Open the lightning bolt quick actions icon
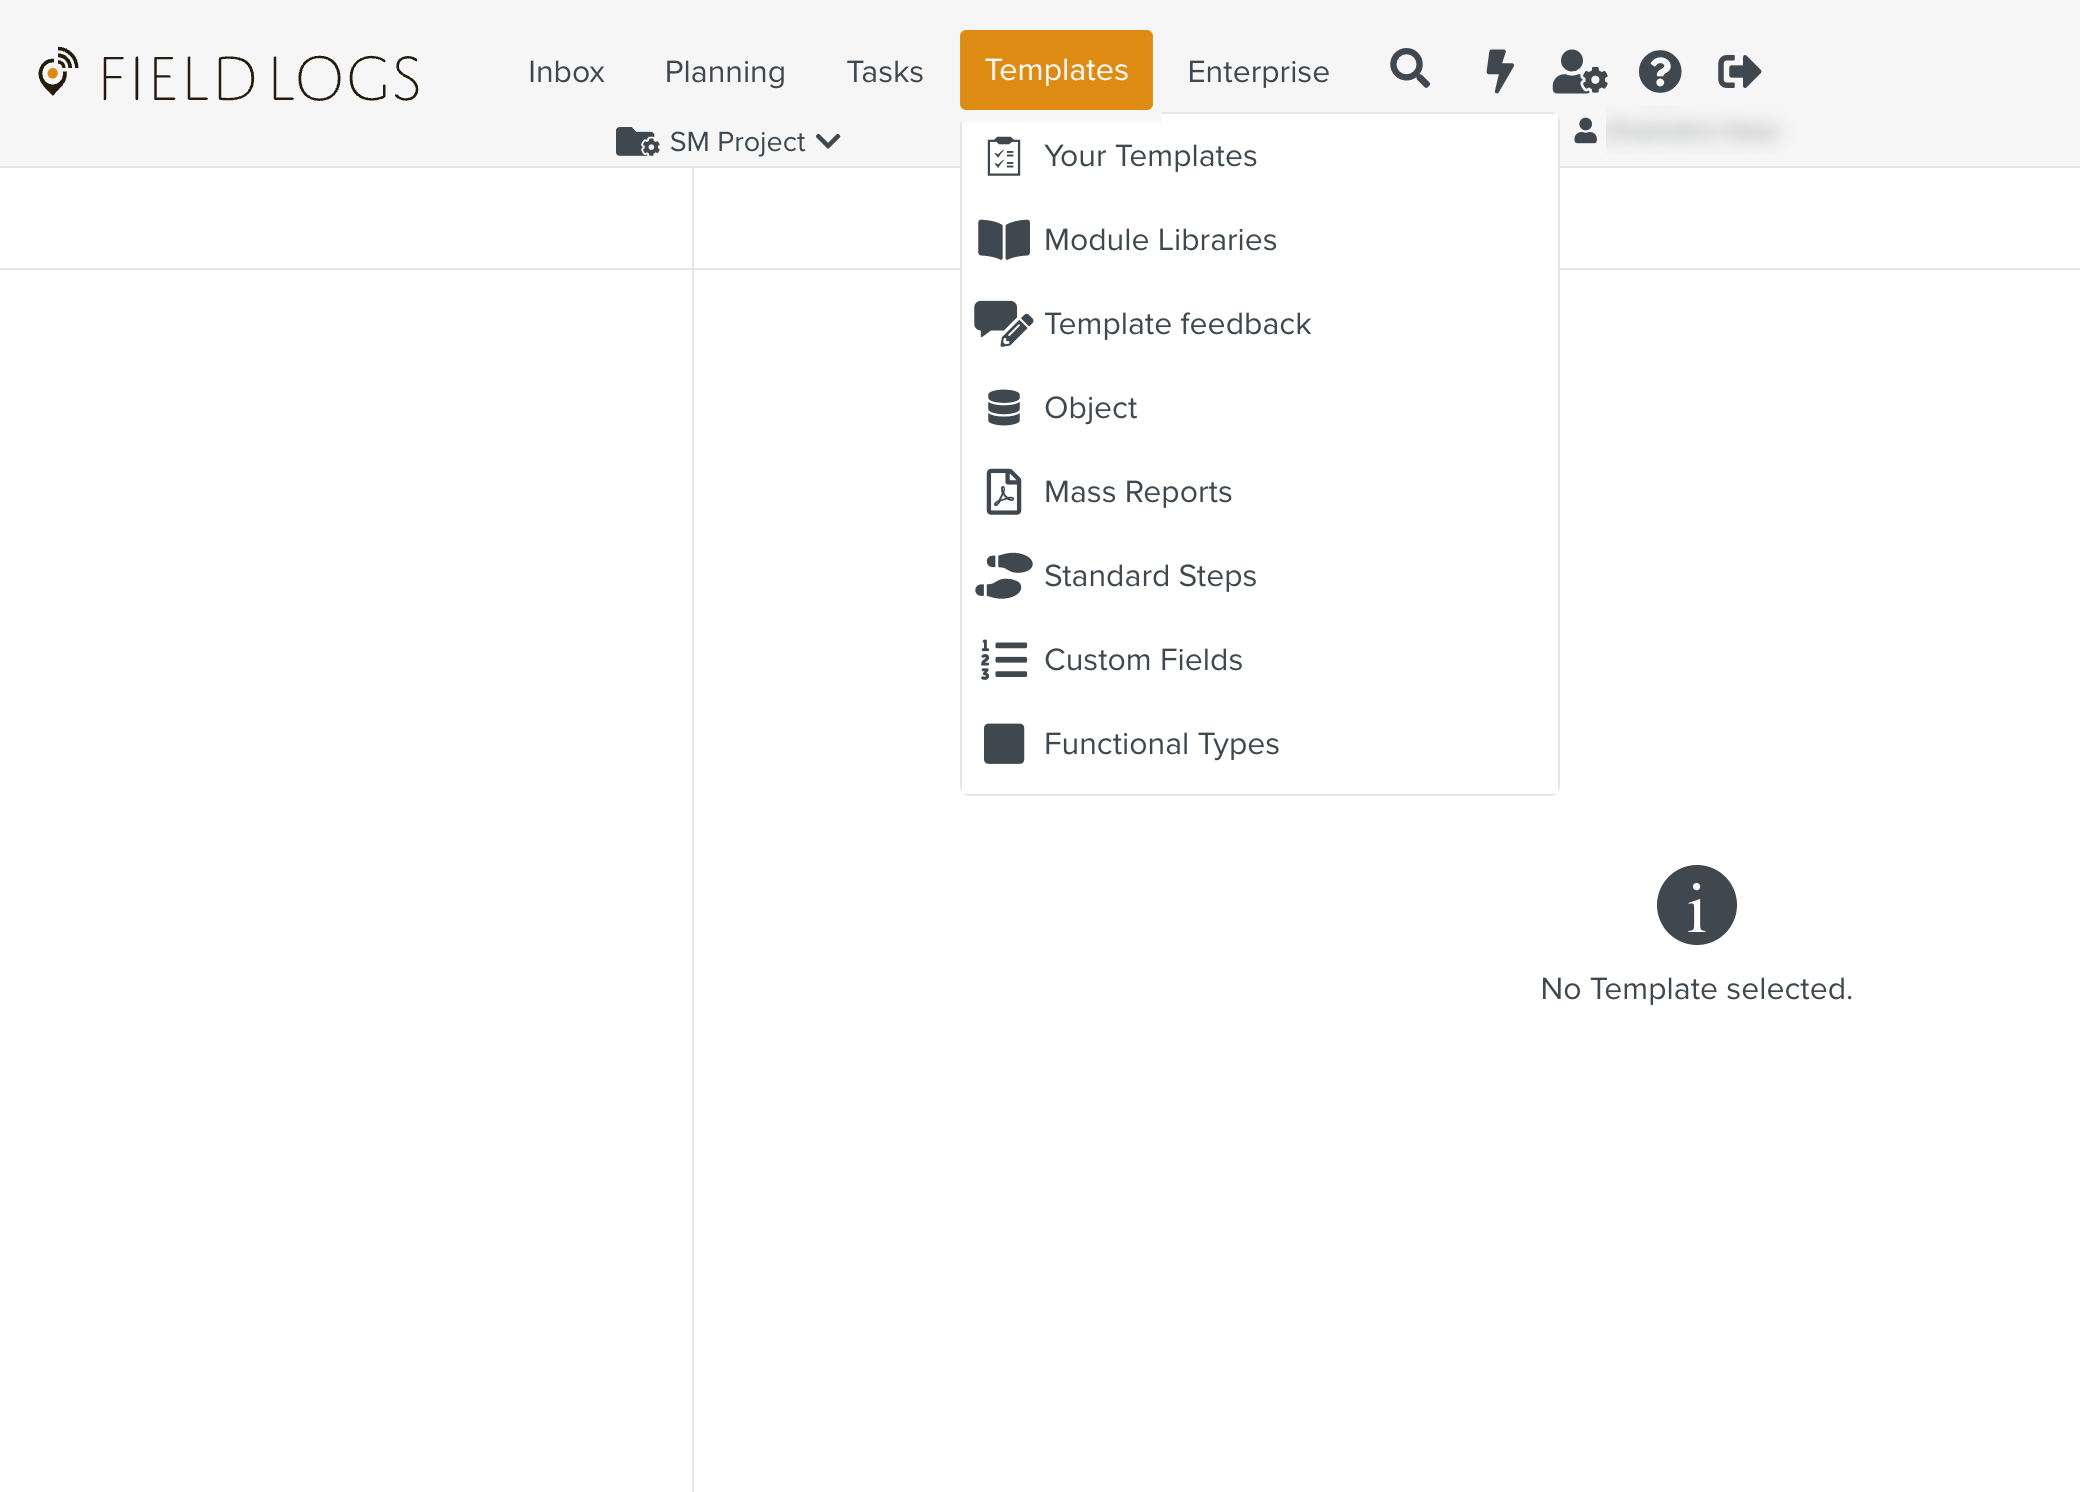The width and height of the screenshot is (2080, 1492). coord(1498,71)
